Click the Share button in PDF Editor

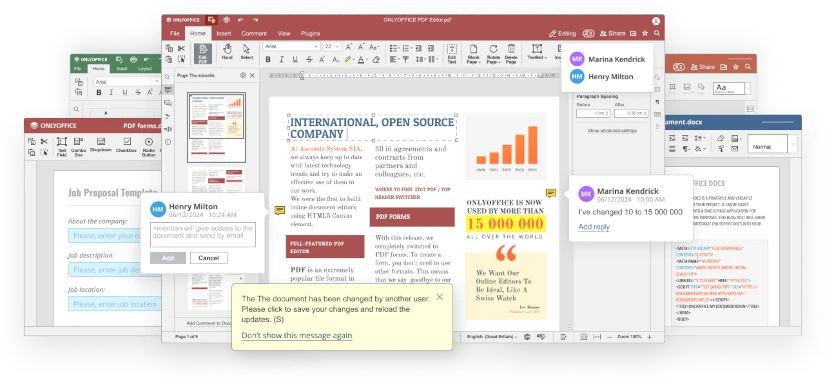[612, 33]
